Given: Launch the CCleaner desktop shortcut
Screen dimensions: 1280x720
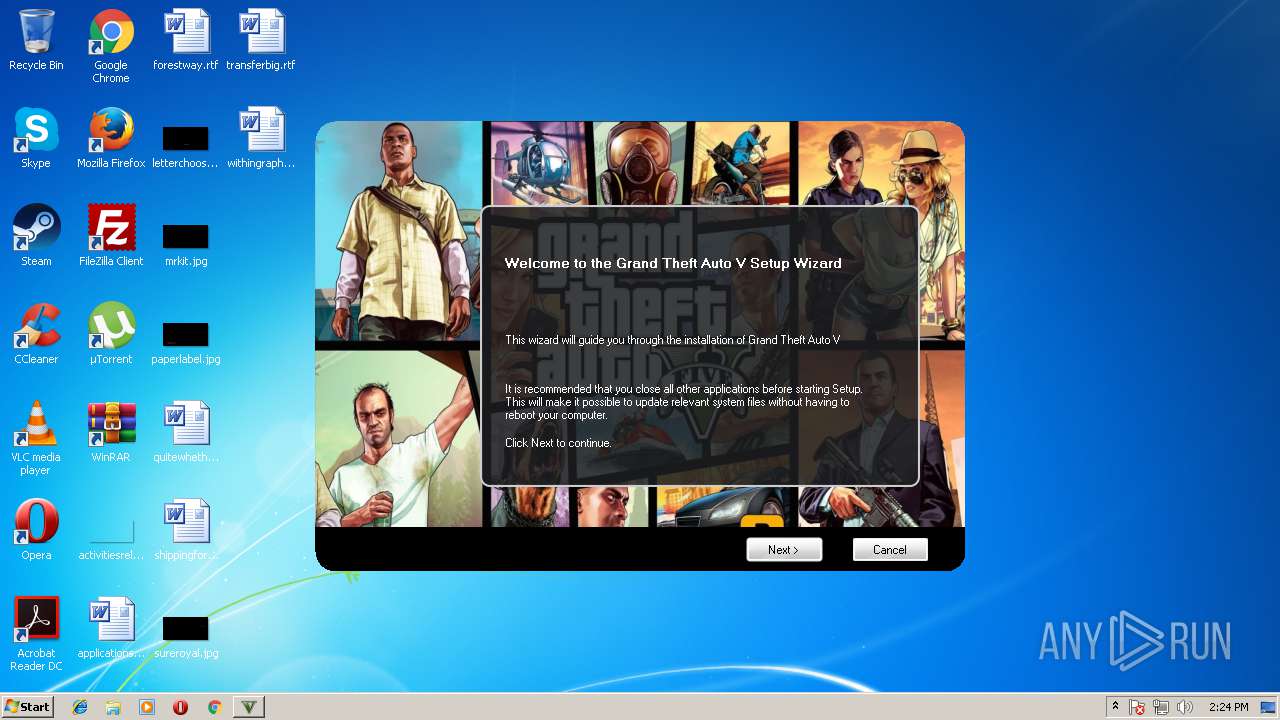Looking at the screenshot, I should (36, 335).
